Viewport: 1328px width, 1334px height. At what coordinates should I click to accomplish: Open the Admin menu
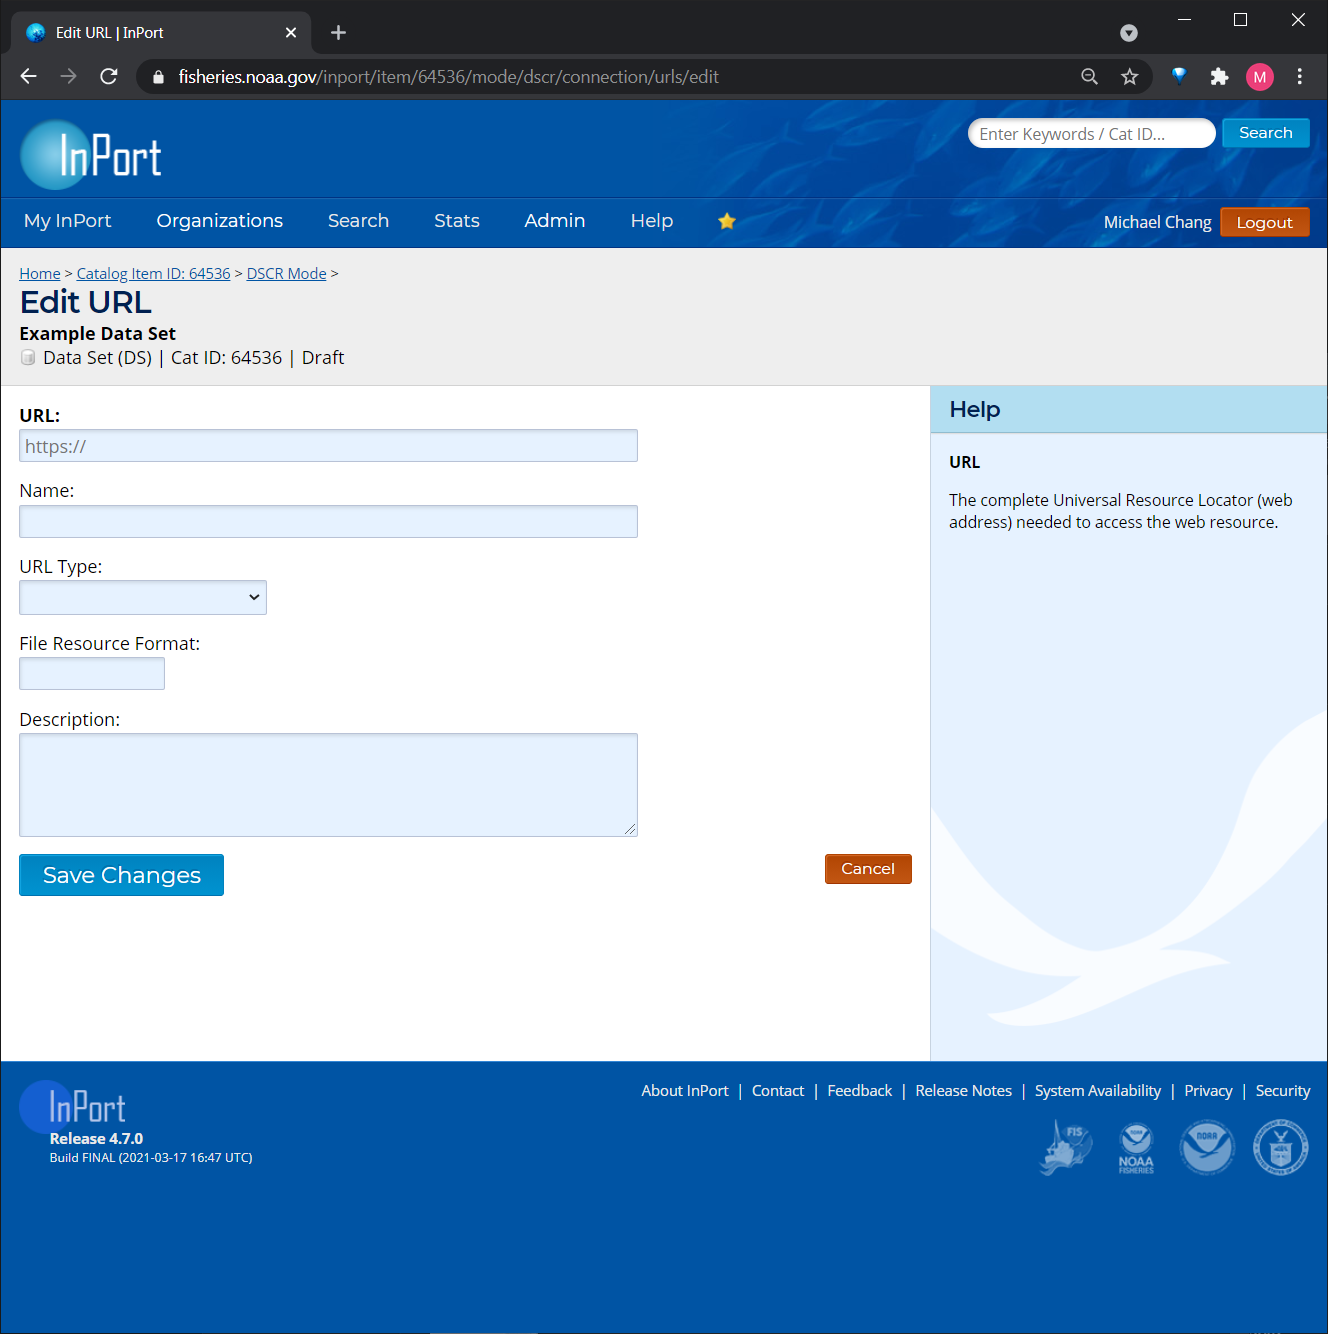[x=555, y=221]
